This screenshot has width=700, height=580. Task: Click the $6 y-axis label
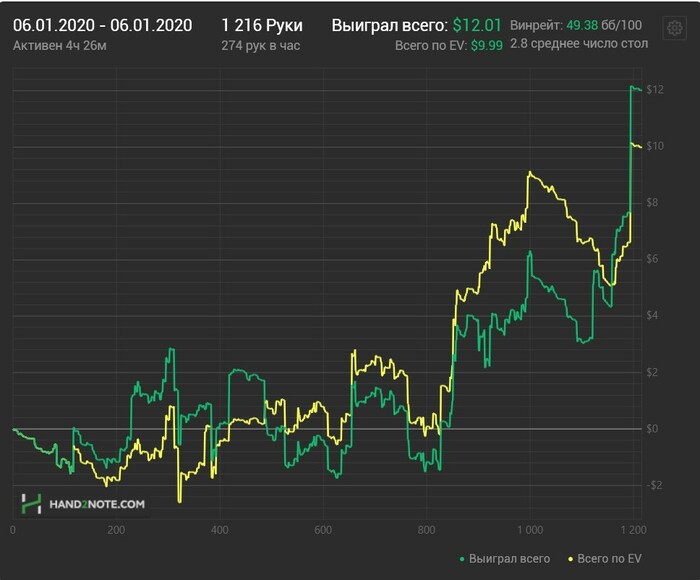(x=652, y=259)
